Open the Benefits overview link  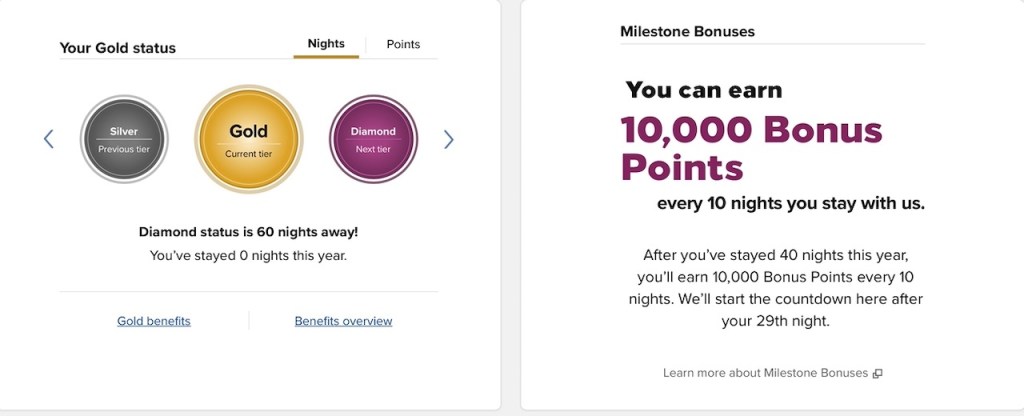343,321
